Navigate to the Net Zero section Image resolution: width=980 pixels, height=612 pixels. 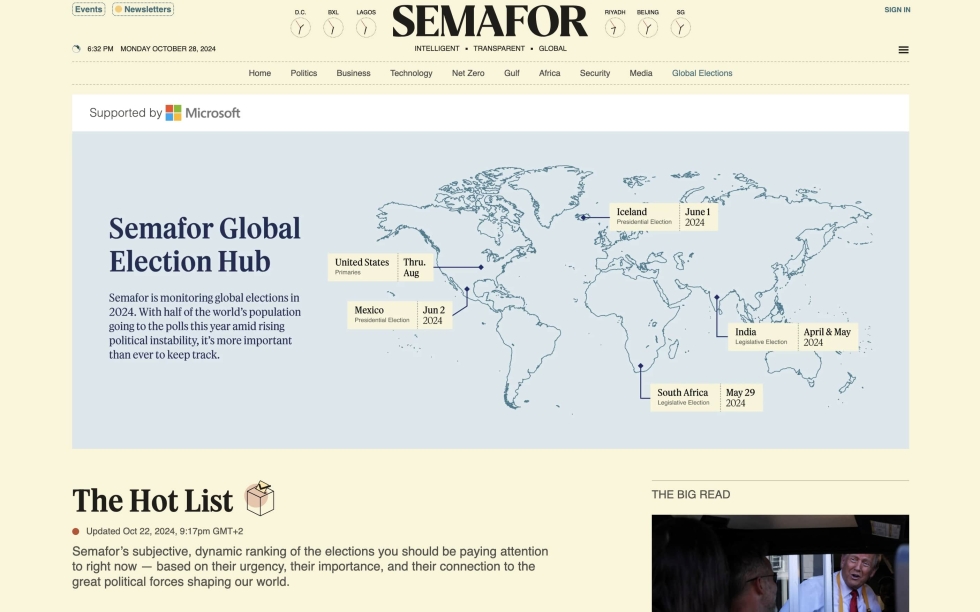pos(468,73)
